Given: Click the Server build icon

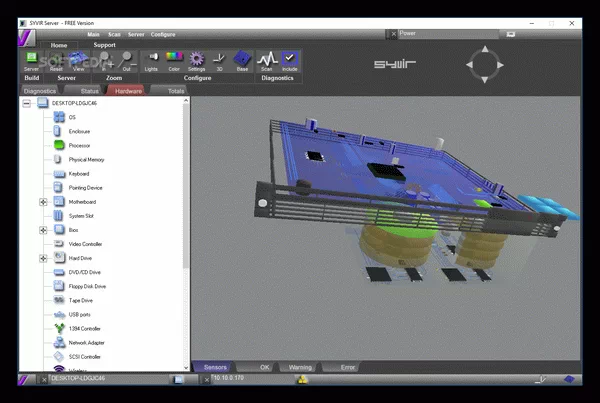Looking at the screenshot, I should [31, 59].
